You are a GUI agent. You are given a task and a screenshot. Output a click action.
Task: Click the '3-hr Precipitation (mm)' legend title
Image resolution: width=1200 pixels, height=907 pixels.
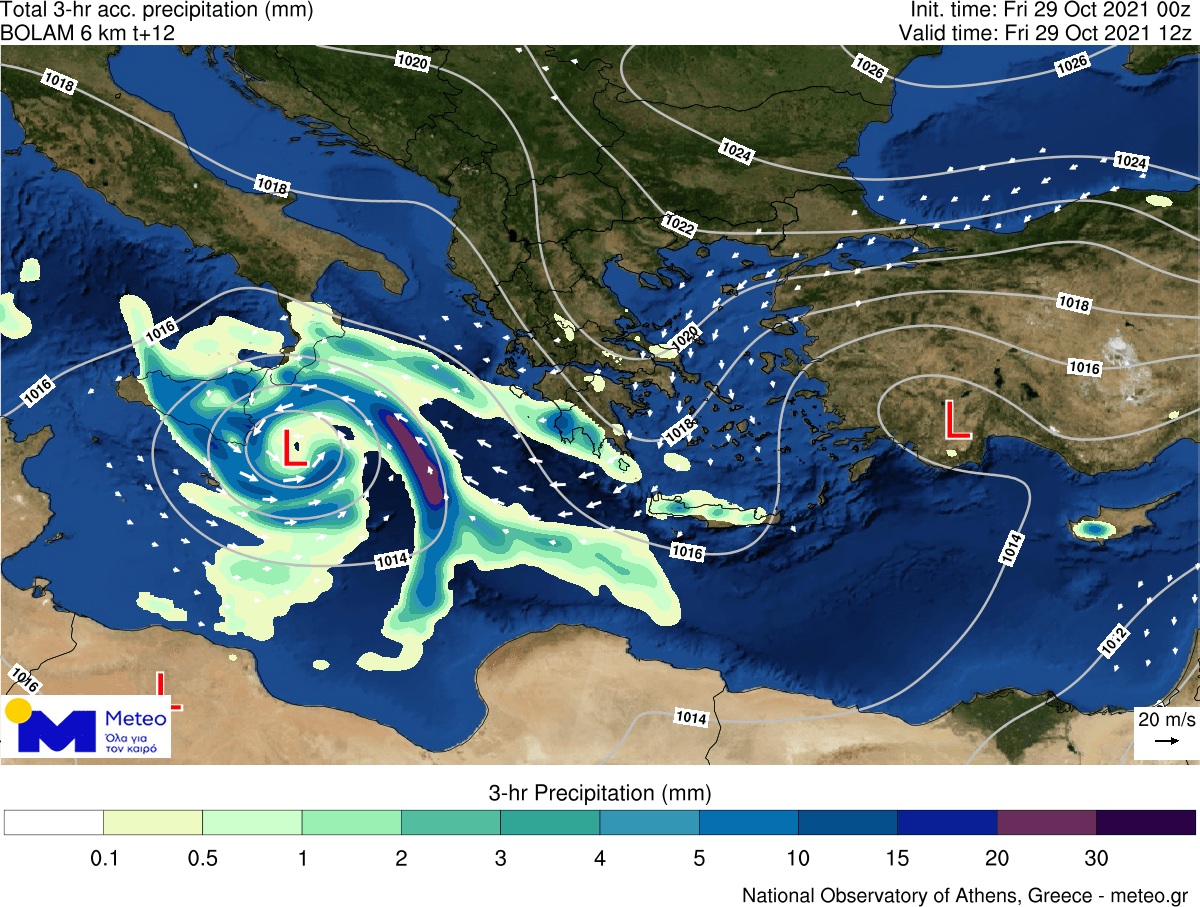coord(599,794)
